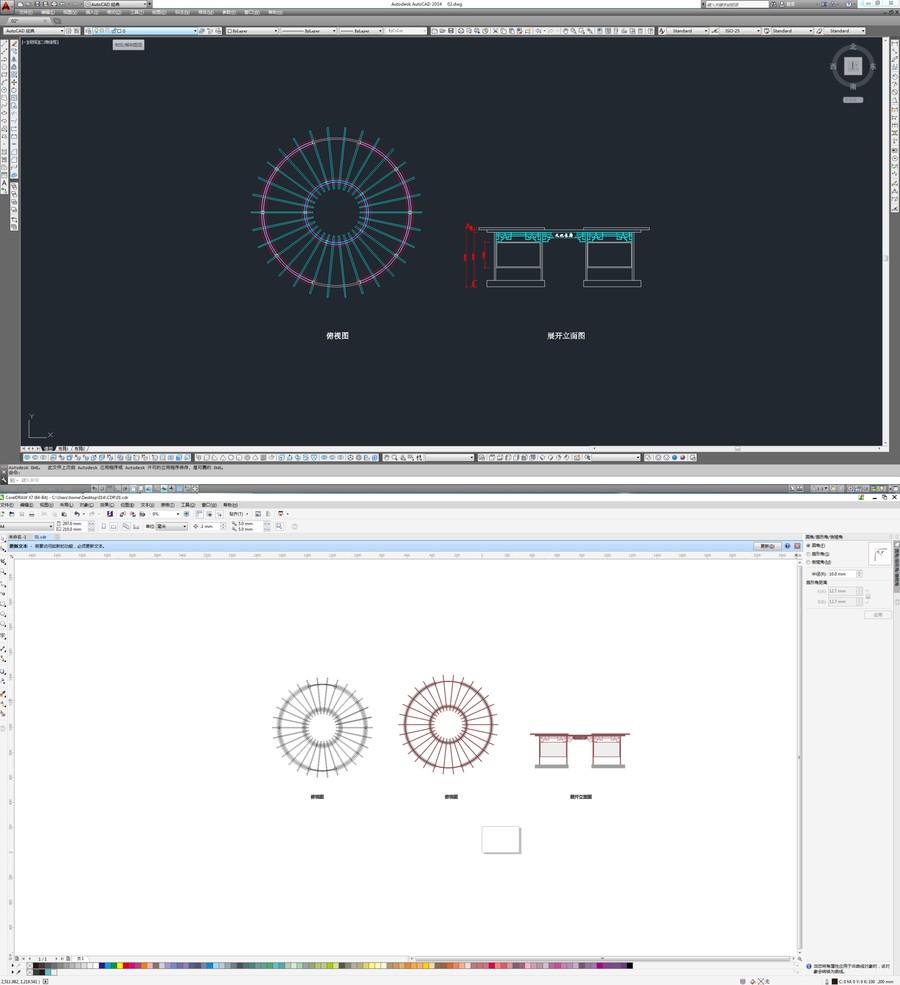The image size is (900, 985).
Task: Click the nudge distance 1 mm field
Action: 209,526
